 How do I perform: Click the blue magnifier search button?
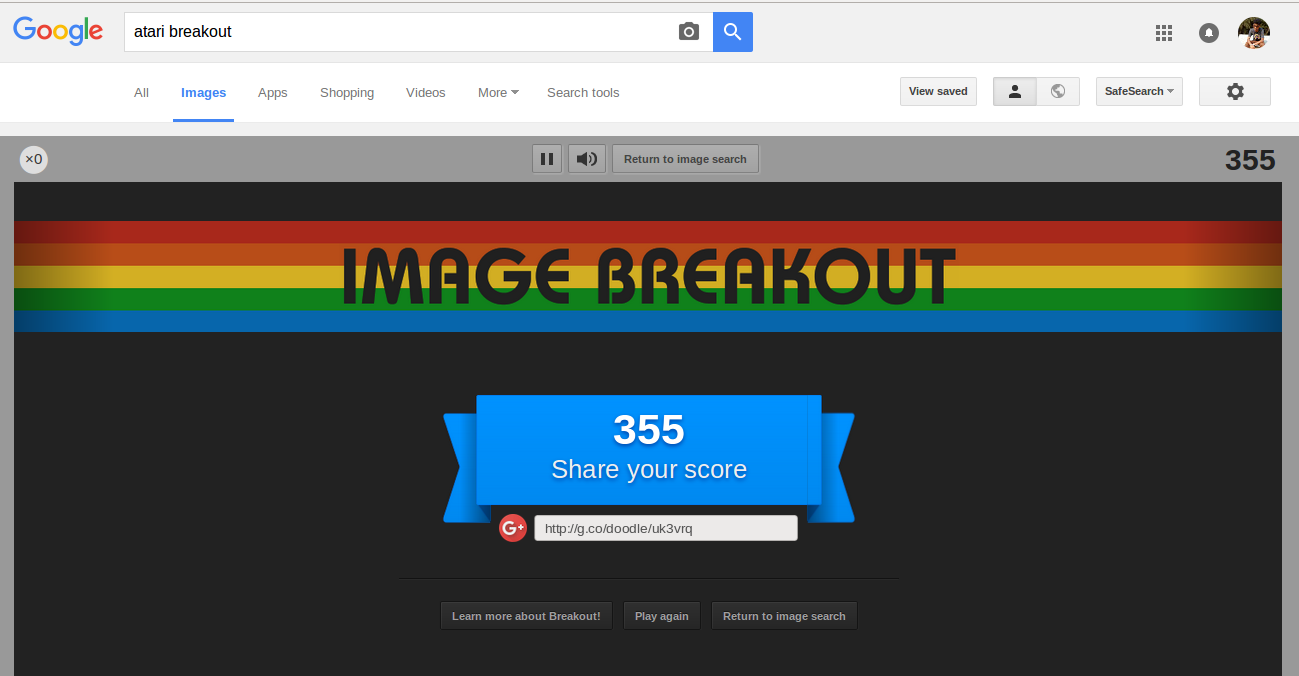tap(733, 32)
